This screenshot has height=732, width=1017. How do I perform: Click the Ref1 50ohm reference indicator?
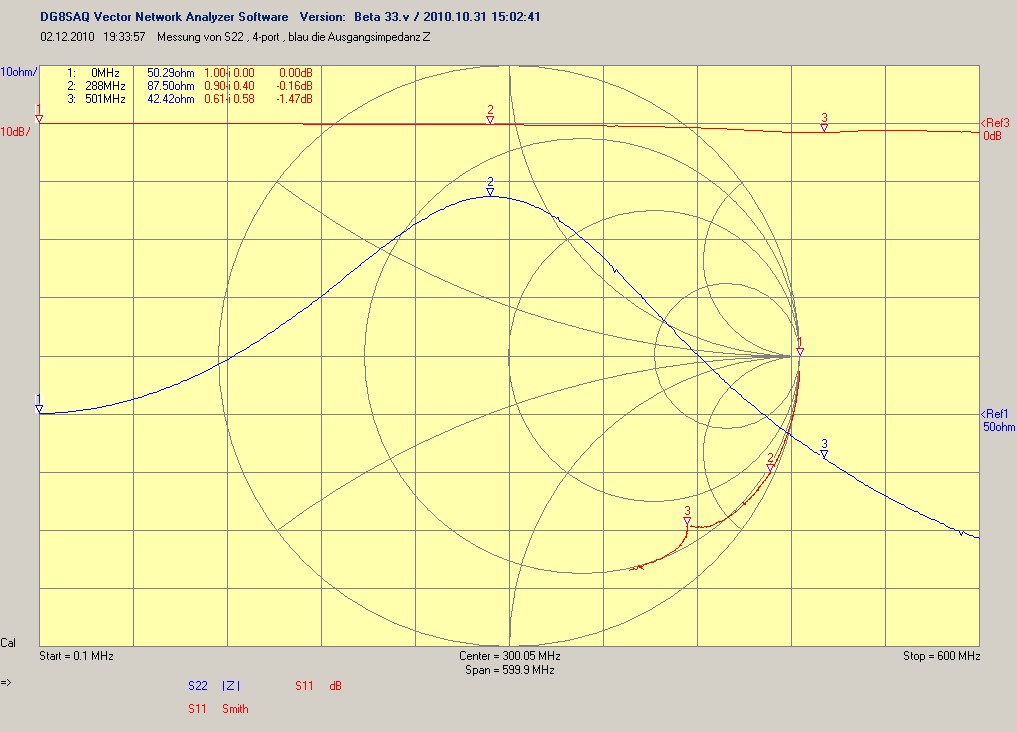[x=998, y=420]
